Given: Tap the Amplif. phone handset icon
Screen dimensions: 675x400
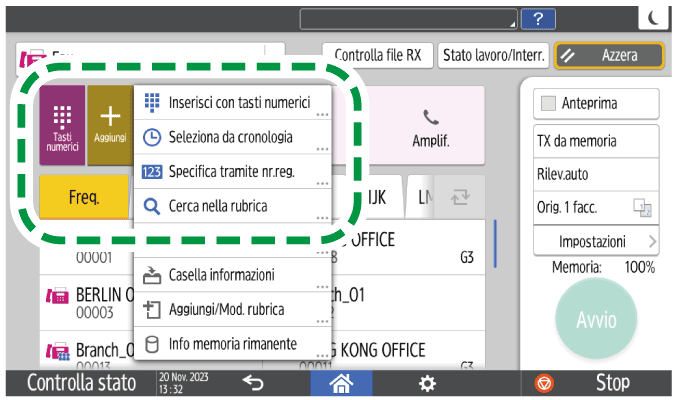Looking at the screenshot, I should (431, 117).
